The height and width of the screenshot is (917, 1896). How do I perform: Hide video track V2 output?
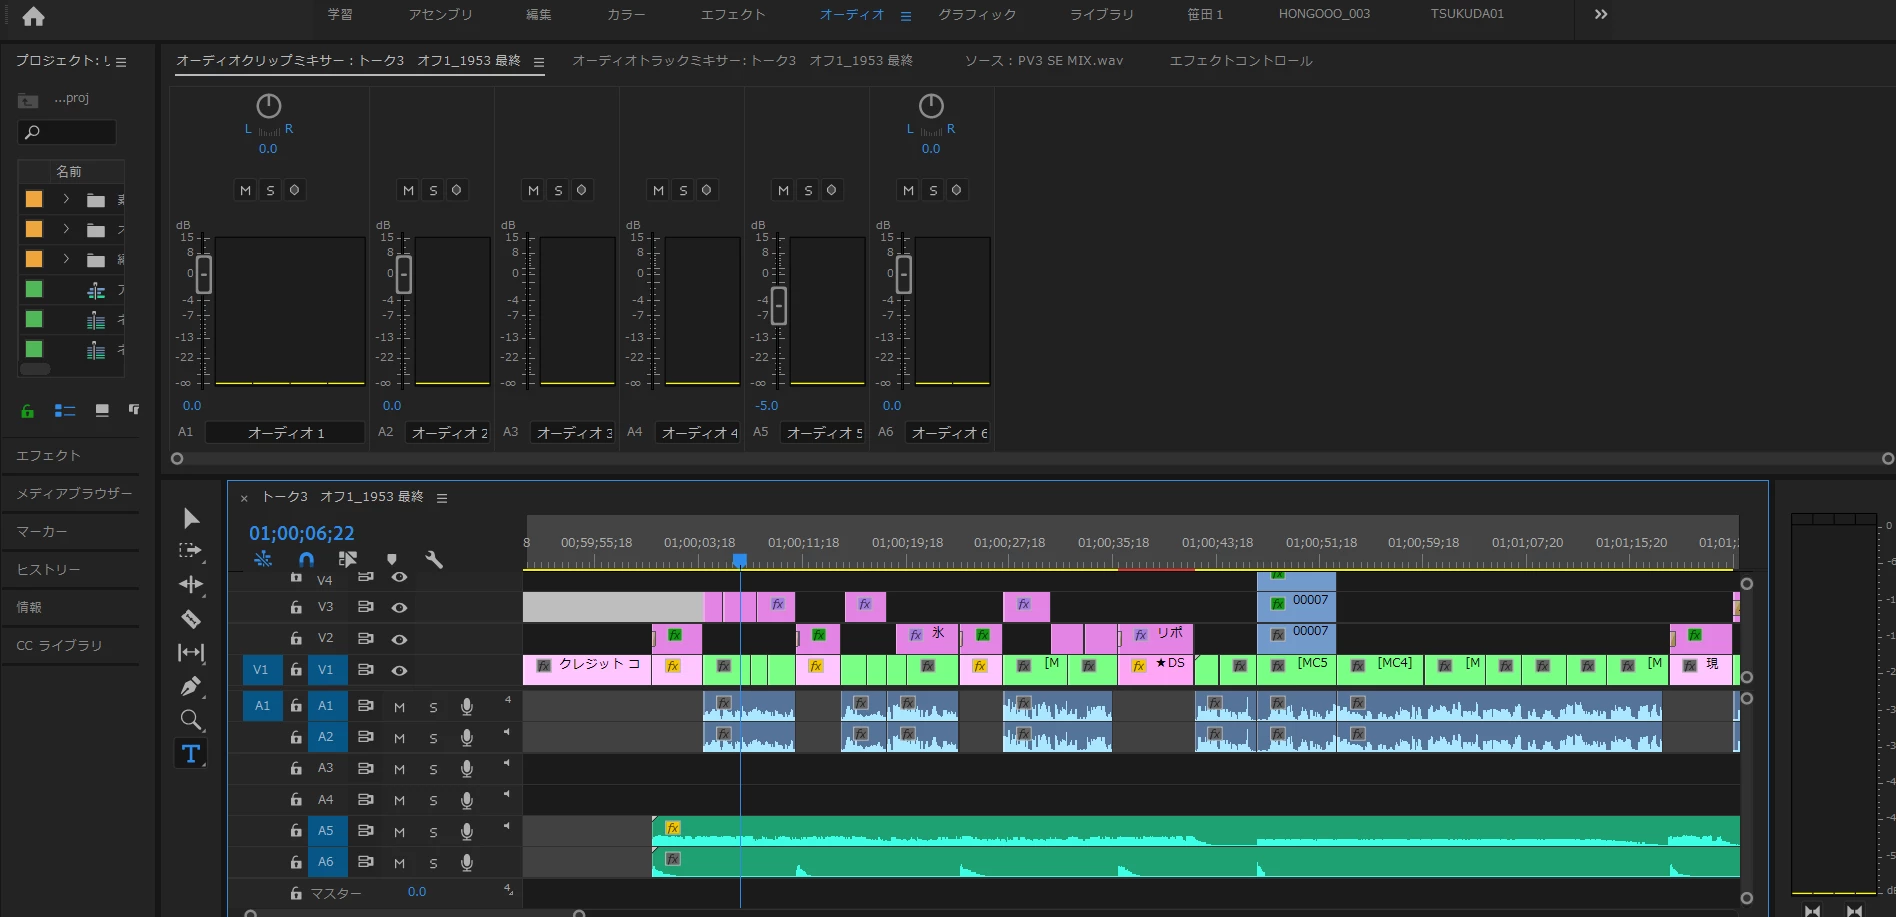tap(399, 639)
